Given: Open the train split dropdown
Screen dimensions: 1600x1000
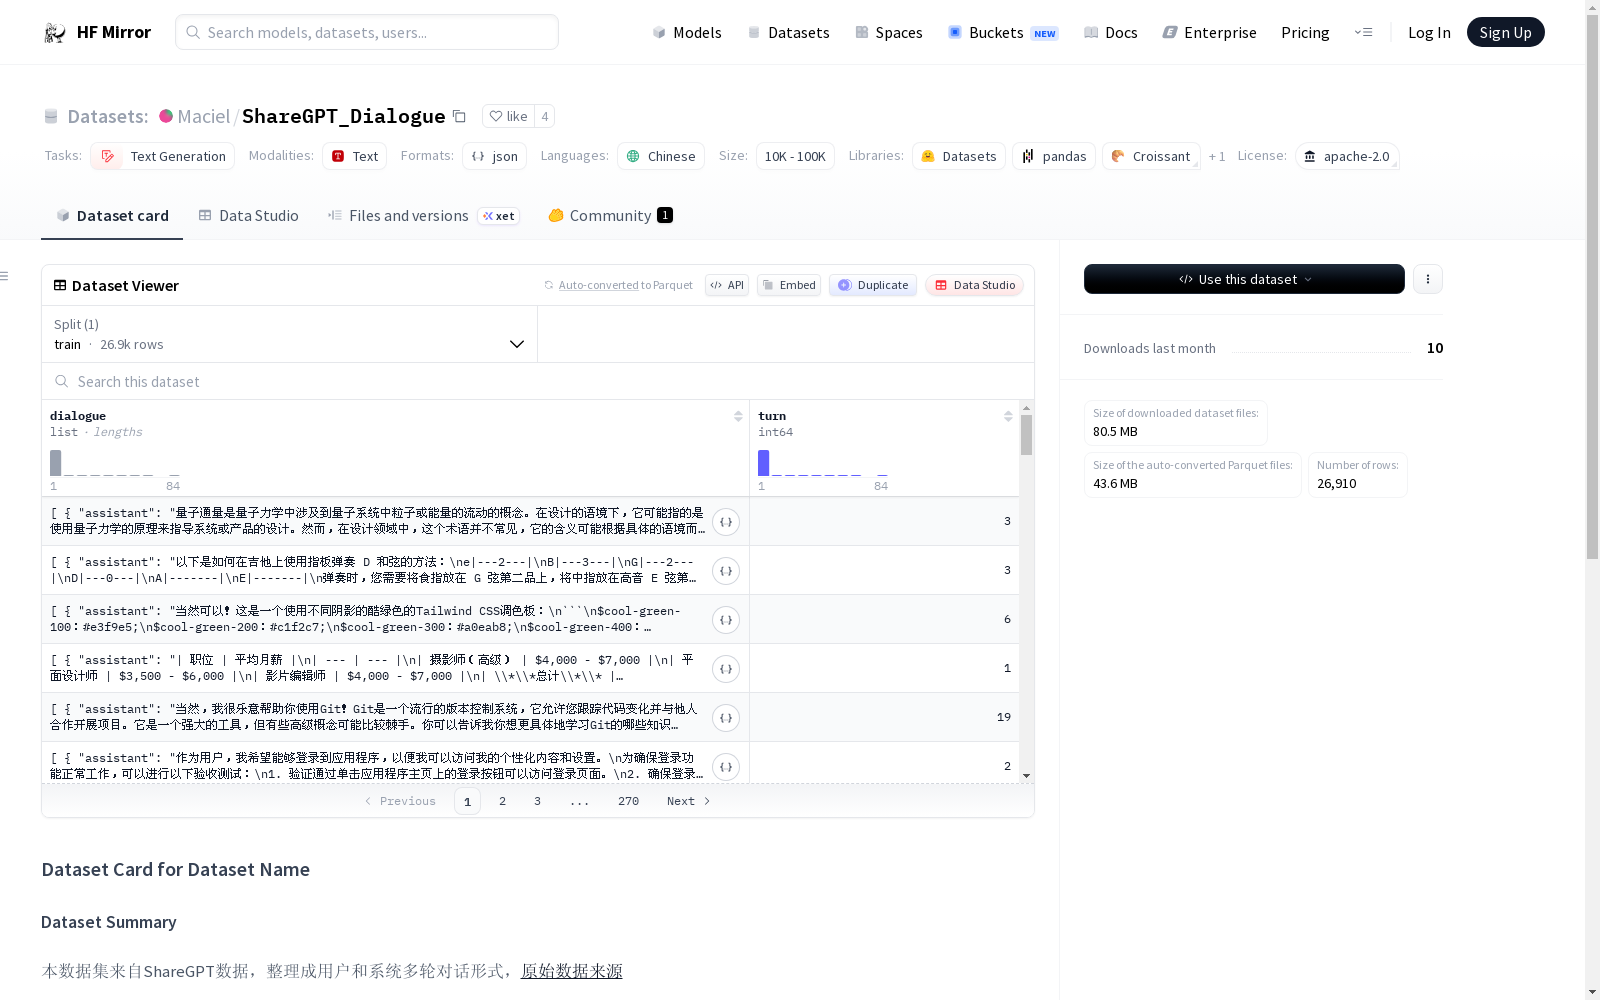Looking at the screenshot, I should click(x=290, y=334).
